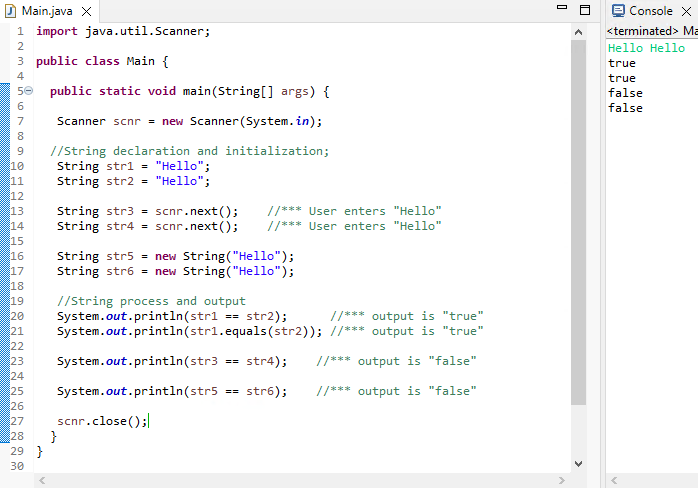Click the import java.util.Scanner line
The width and height of the screenshot is (698, 488).
pos(123,31)
